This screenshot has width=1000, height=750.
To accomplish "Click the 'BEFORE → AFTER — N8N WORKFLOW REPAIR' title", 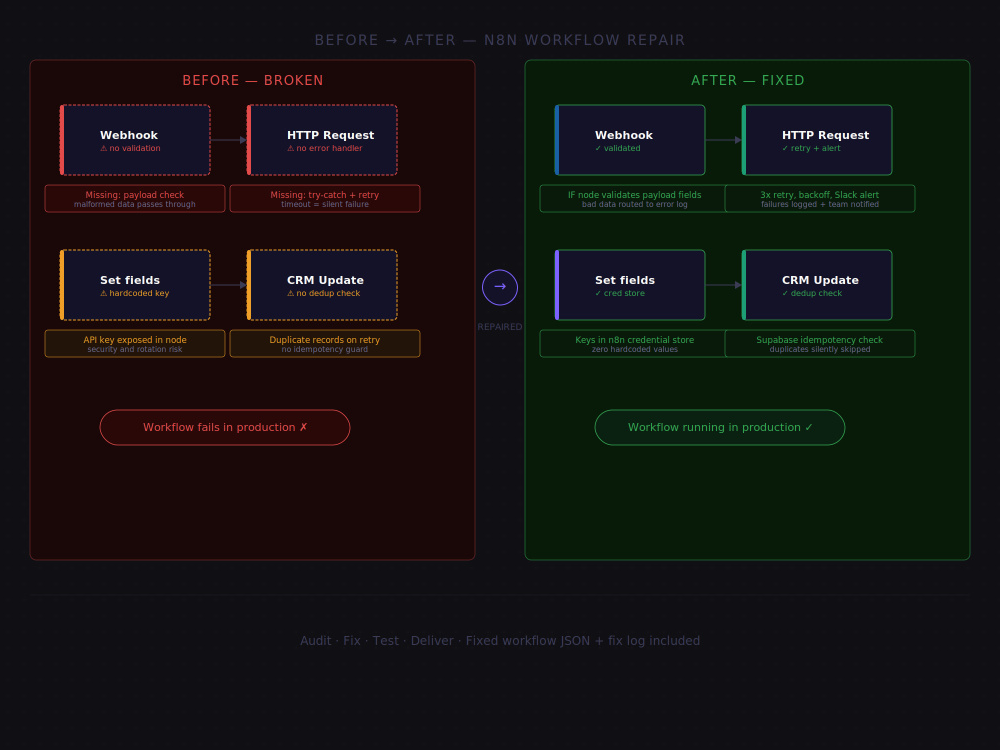I will [499, 40].
